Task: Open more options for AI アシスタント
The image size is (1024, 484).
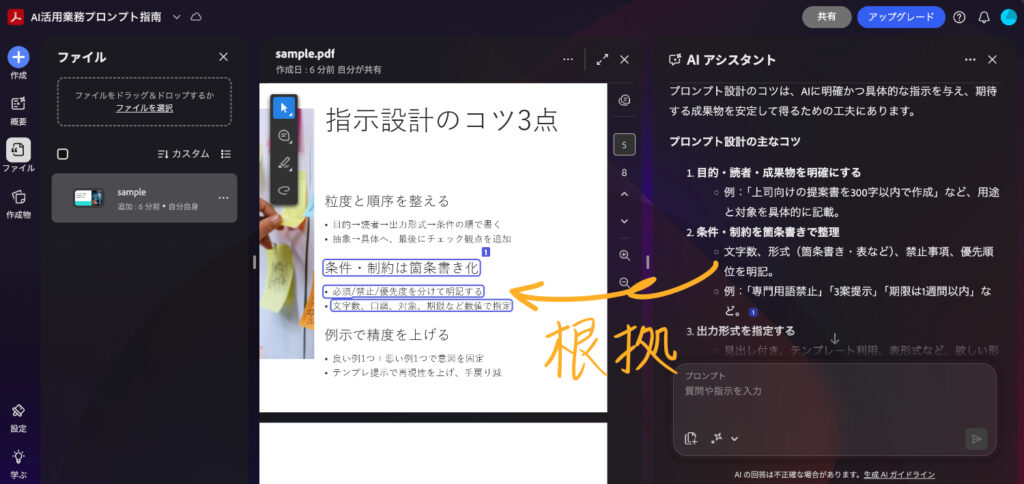Action: pos(970,59)
